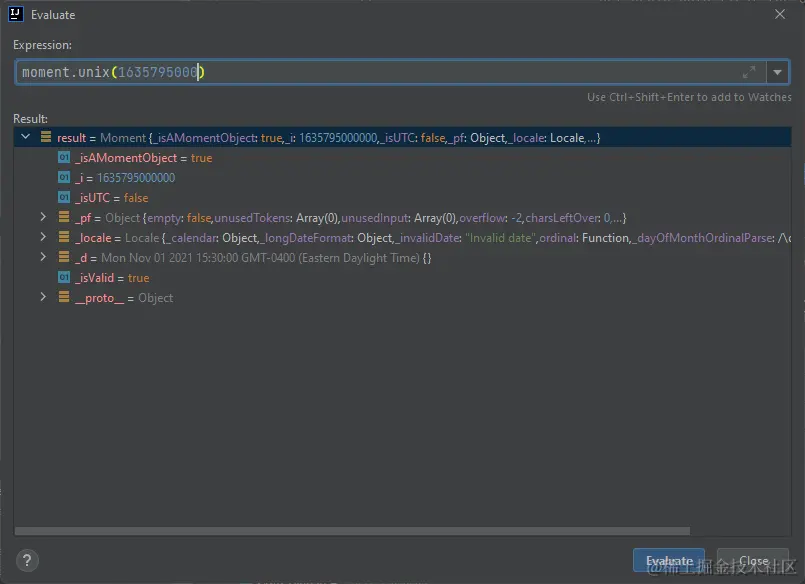Screen dimensions: 805x584
Task: Select the result = Moment row
Action: coord(402,138)
